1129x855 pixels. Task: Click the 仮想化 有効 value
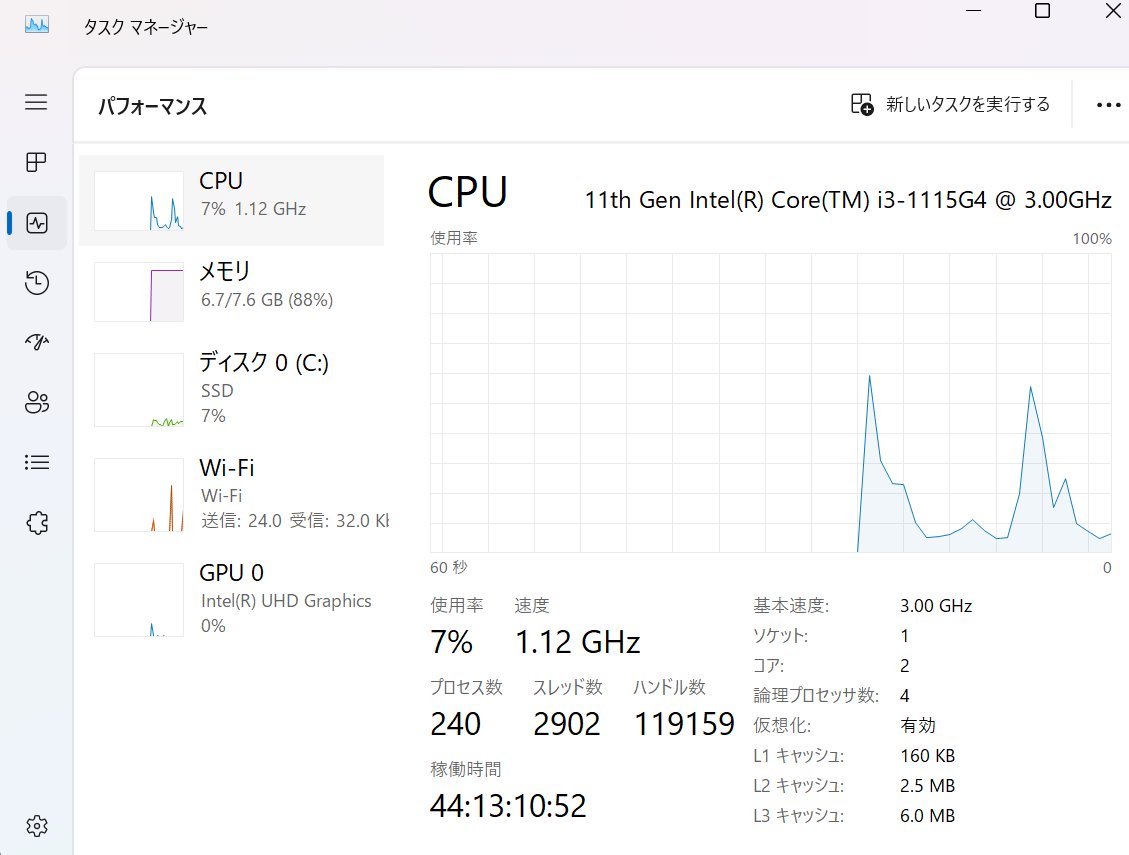coord(917,725)
